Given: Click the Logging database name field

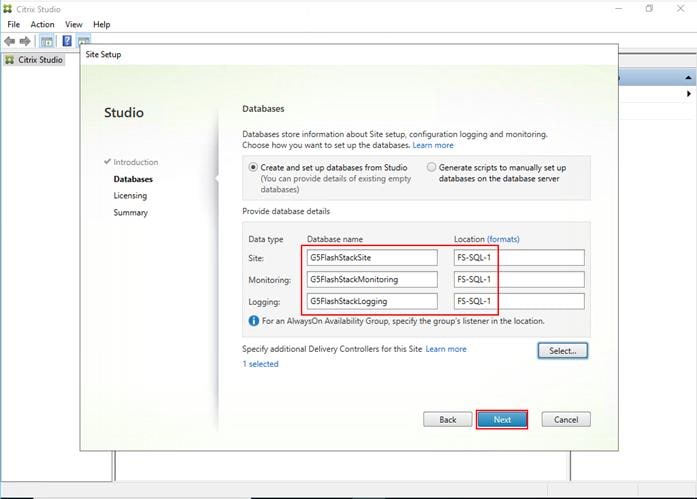Looking at the screenshot, I should pyautogui.click(x=372, y=301).
